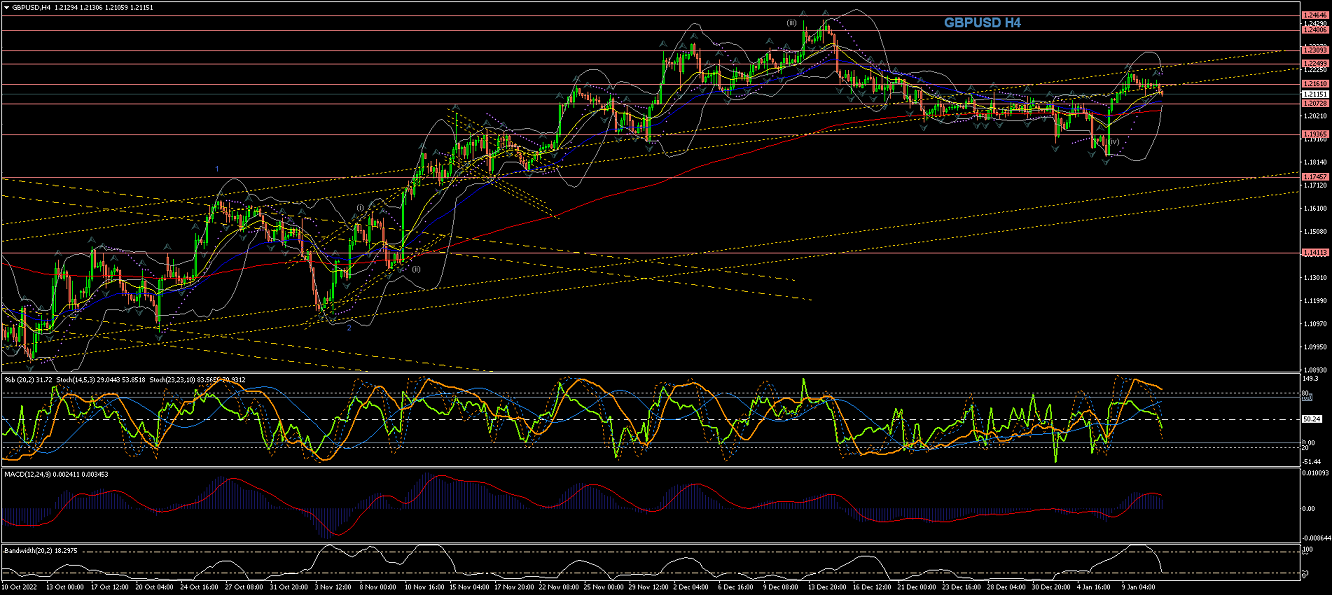Click the current price 1.21151 marker
Image resolution: width=1332 pixels, height=595 pixels.
click(1314, 94)
